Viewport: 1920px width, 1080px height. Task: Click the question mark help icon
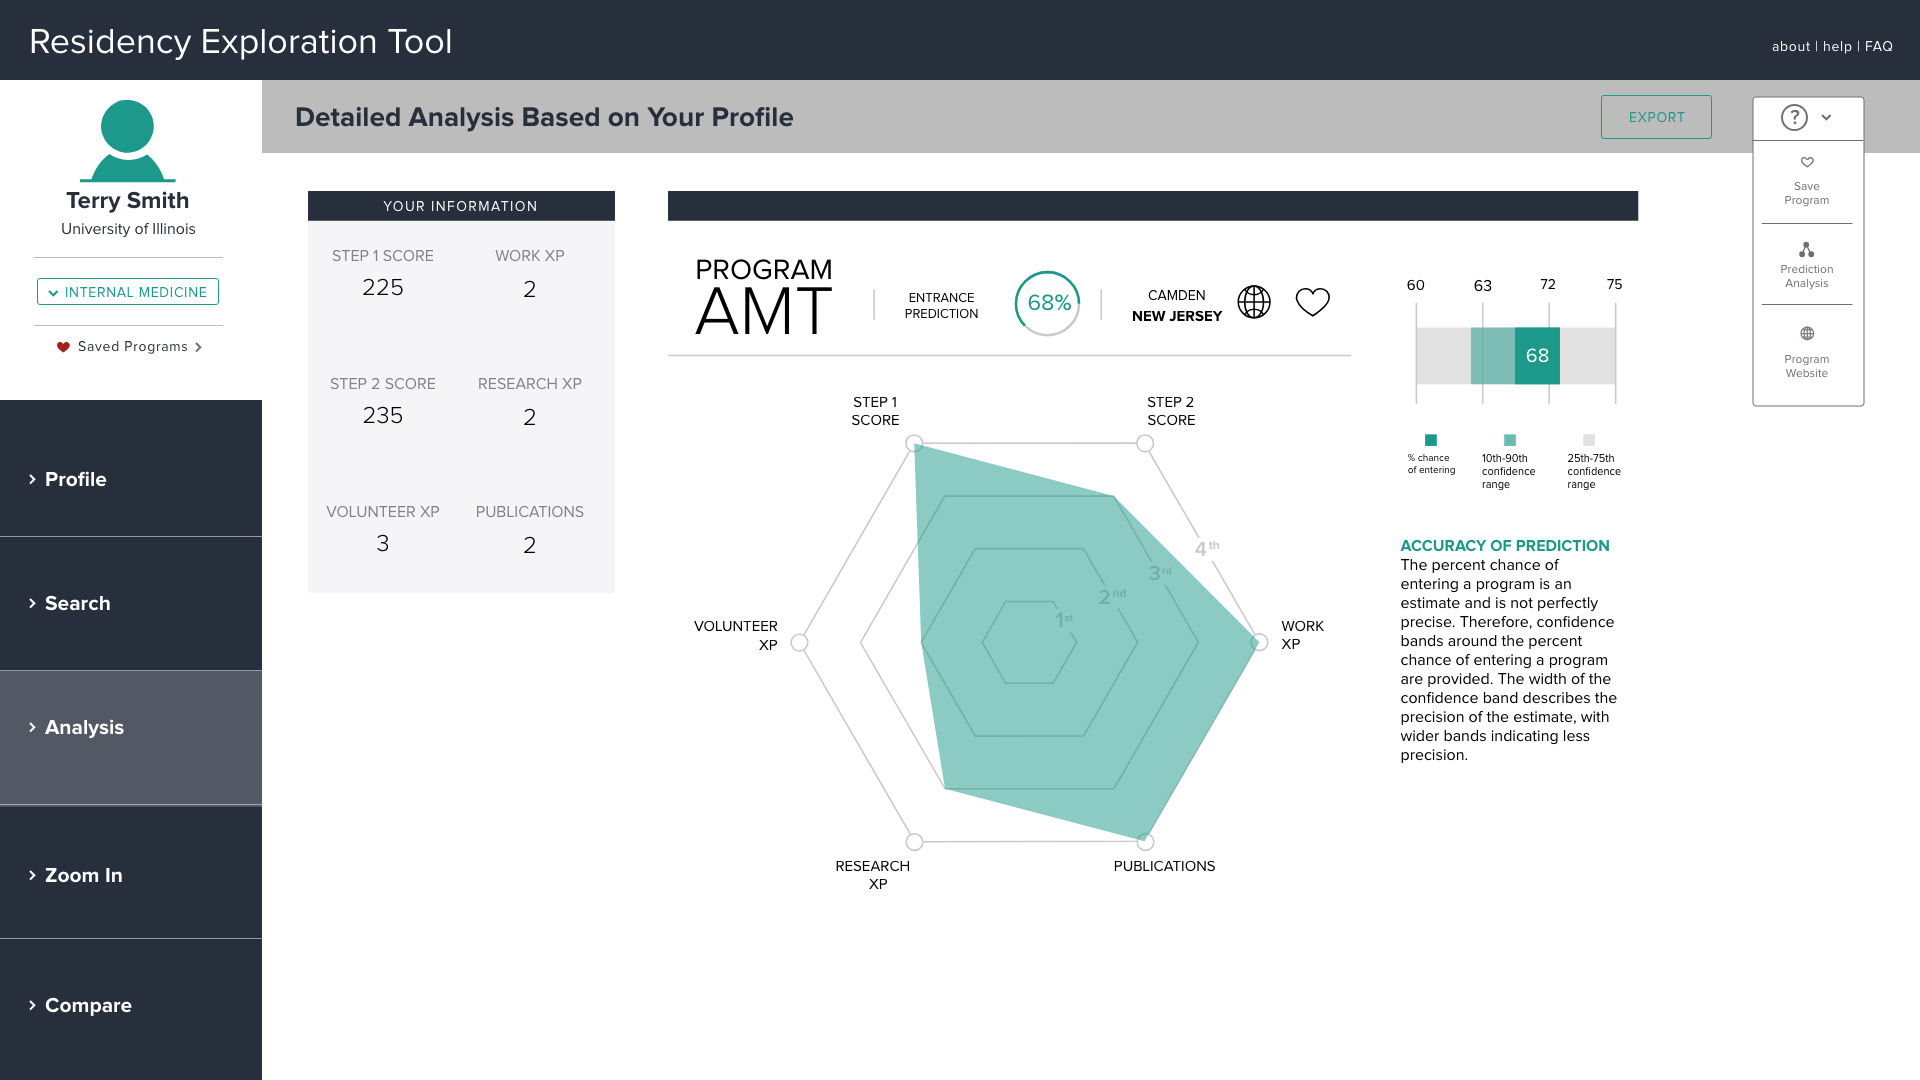pyautogui.click(x=1794, y=118)
